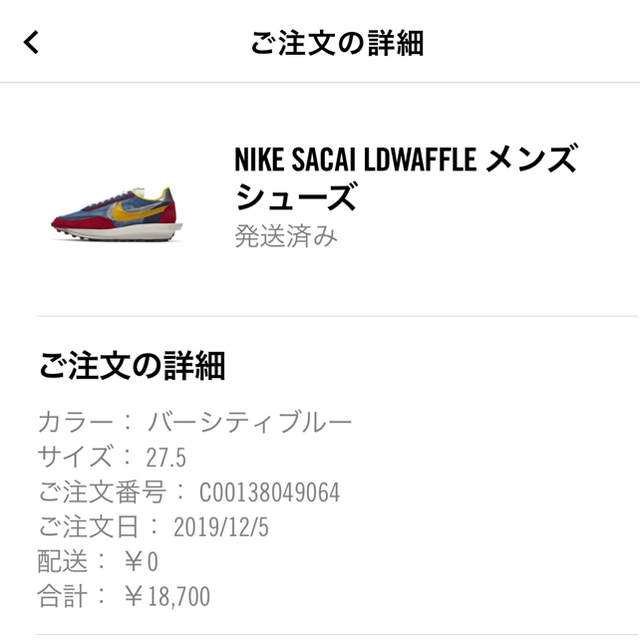
Task: Tap the yellow swoosh on the shoe
Action: click(x=137, y=210)
